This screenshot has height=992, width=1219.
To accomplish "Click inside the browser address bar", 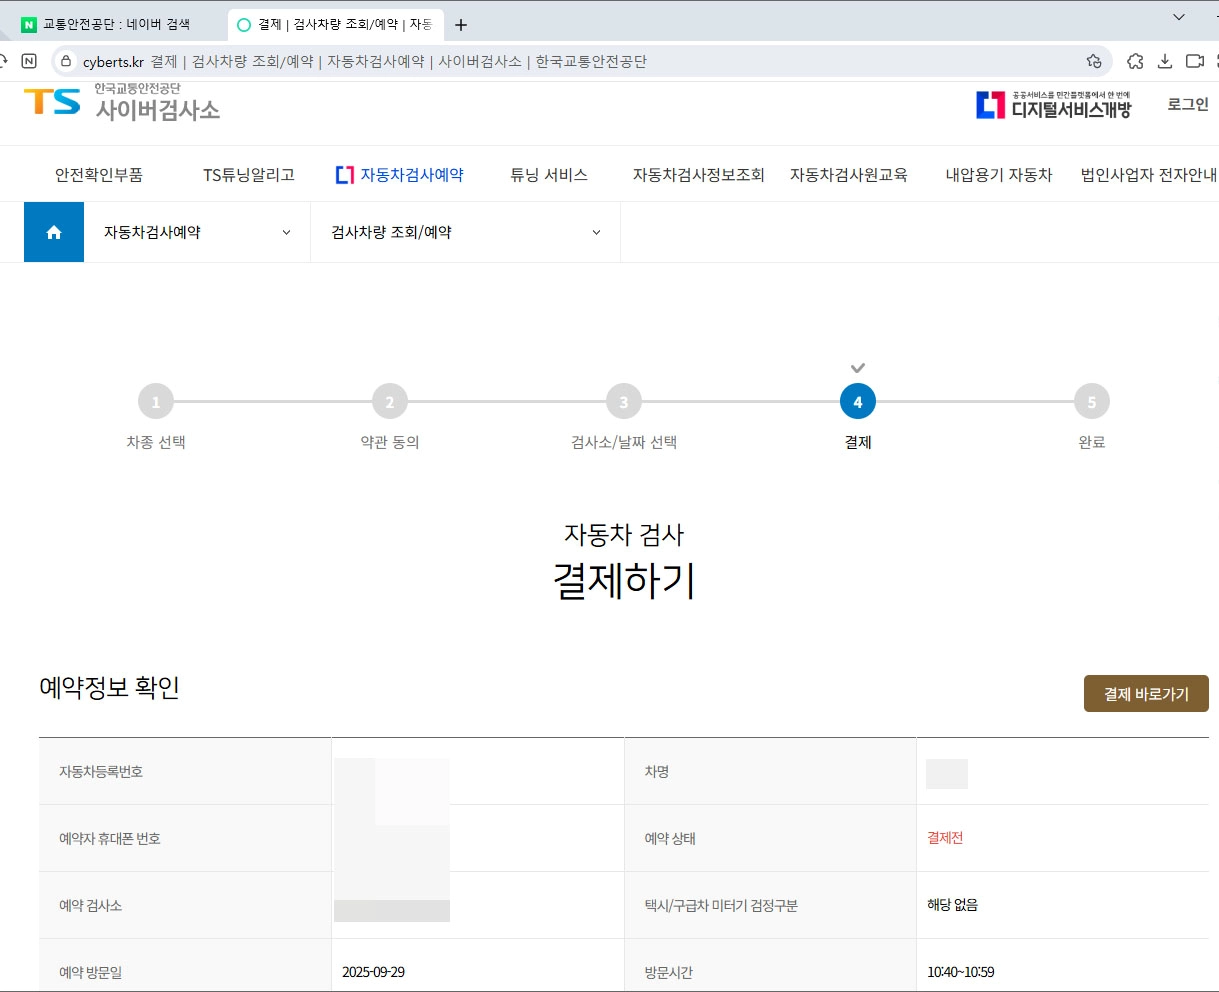I will coord(400,61).
